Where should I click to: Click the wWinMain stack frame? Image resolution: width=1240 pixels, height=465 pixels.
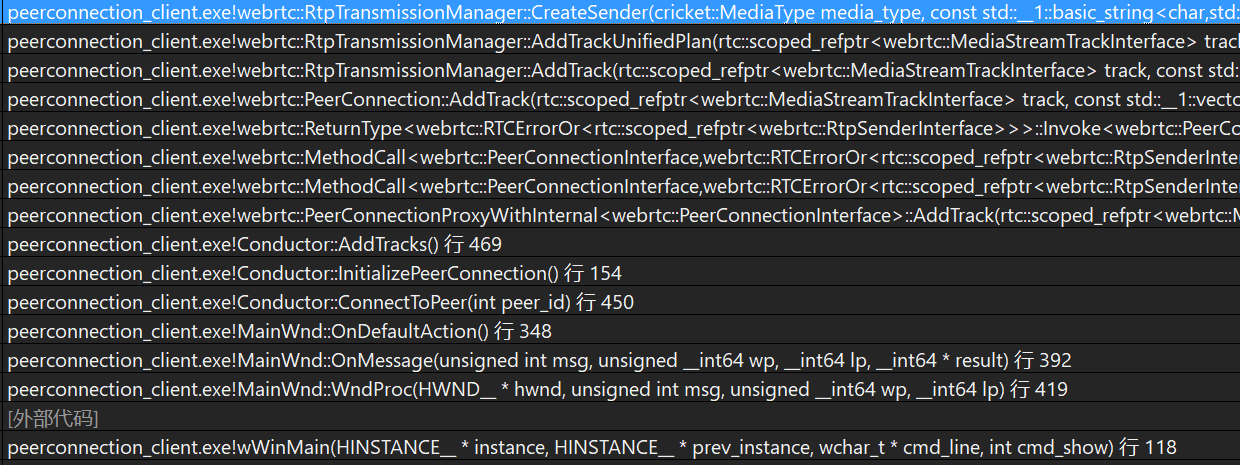coord(560,447)
